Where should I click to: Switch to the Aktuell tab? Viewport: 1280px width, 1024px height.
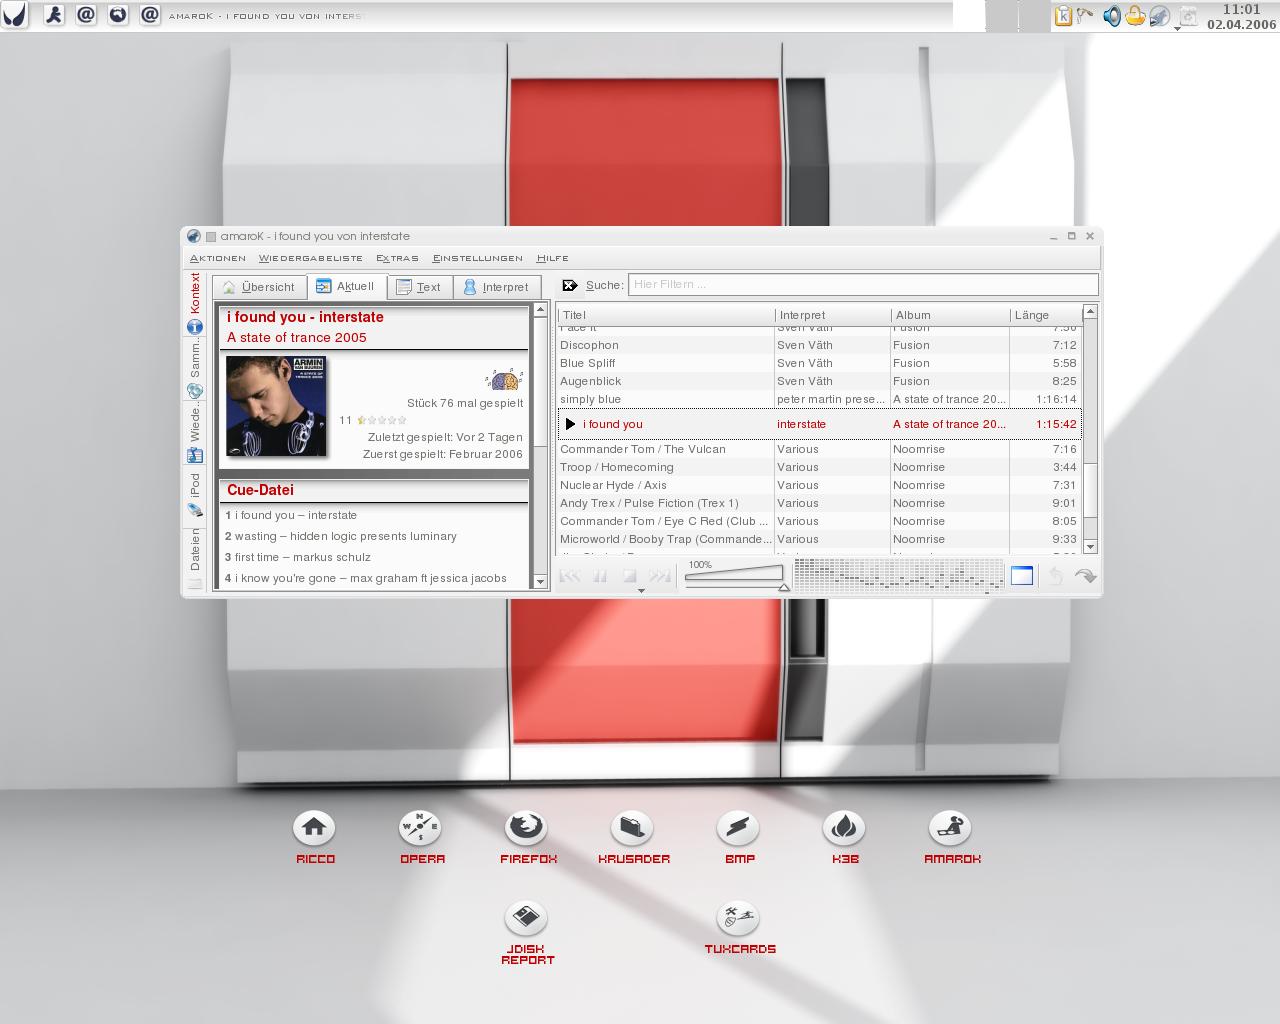346,286
